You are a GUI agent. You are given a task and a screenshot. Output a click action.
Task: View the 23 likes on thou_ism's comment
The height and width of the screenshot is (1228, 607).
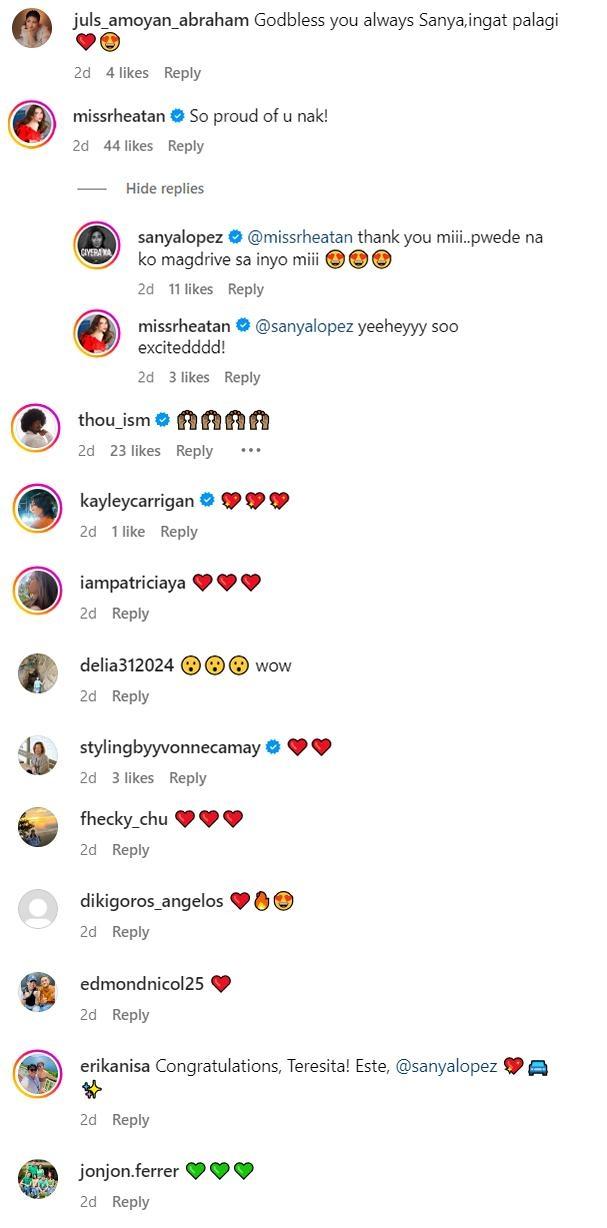135,451
